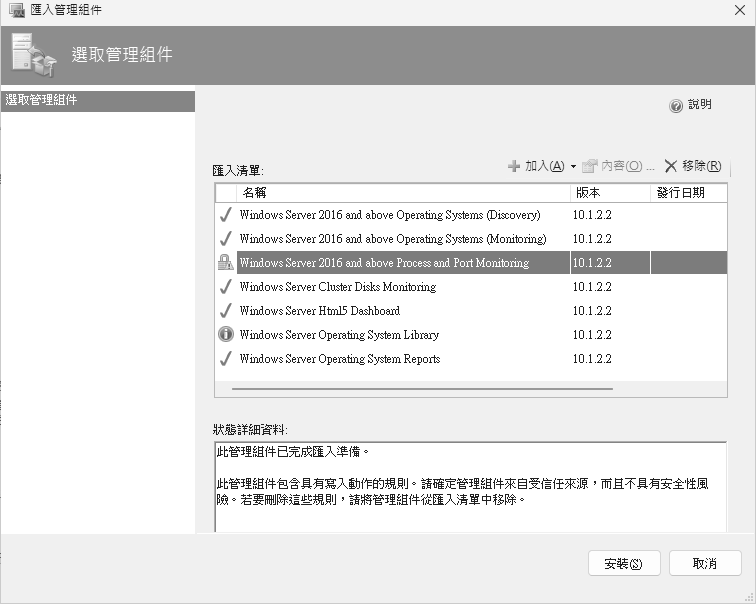Select row Windows Server 2016 and above Operating Systems (Discovery)
The image size is (756, 604).
tap(471, 215)
